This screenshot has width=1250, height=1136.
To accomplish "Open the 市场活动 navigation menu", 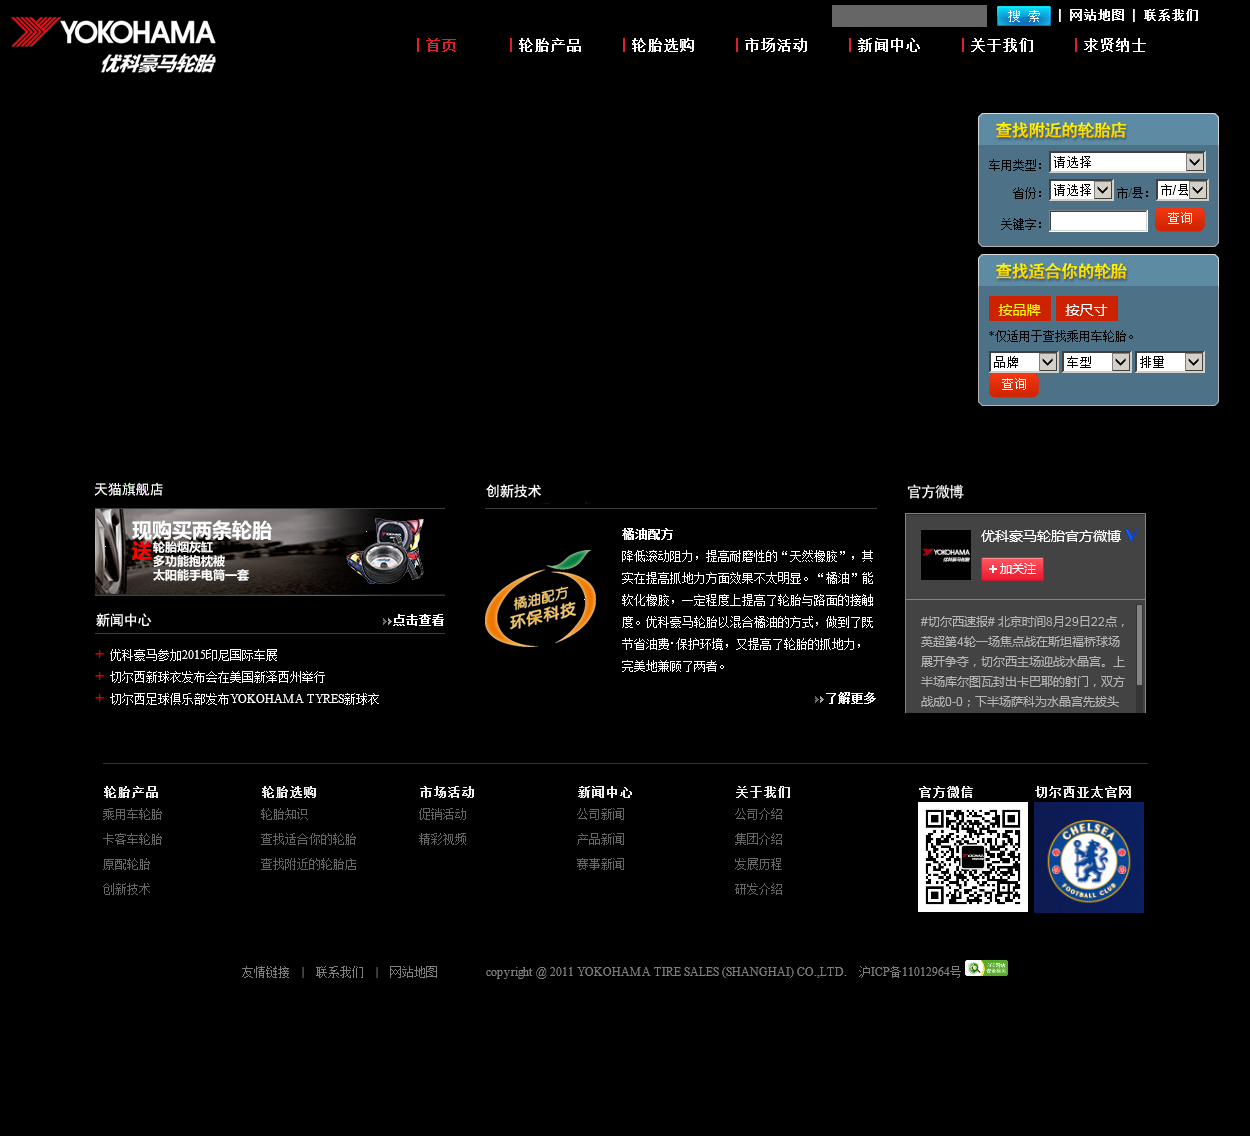I will (775, 45).
